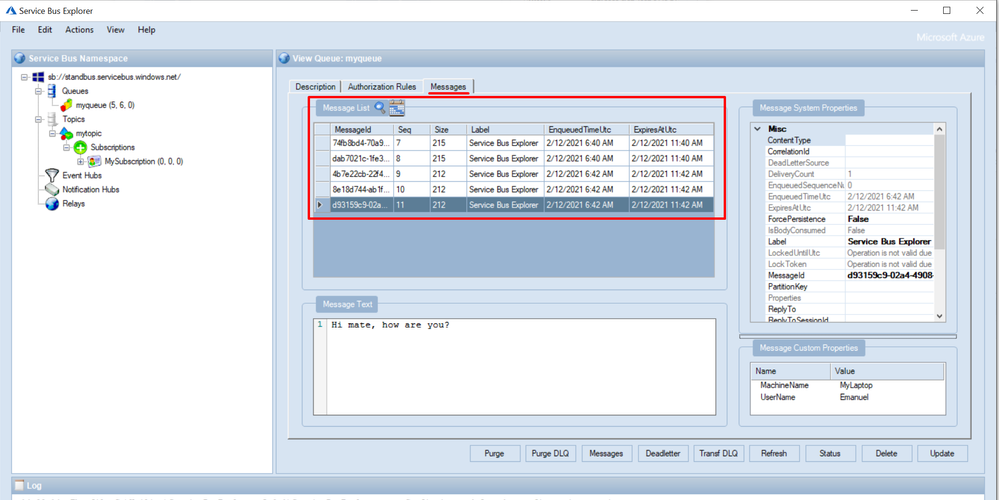
Task: Click the globe icon beside View Queue: myqueue
Action: [285, 58]
